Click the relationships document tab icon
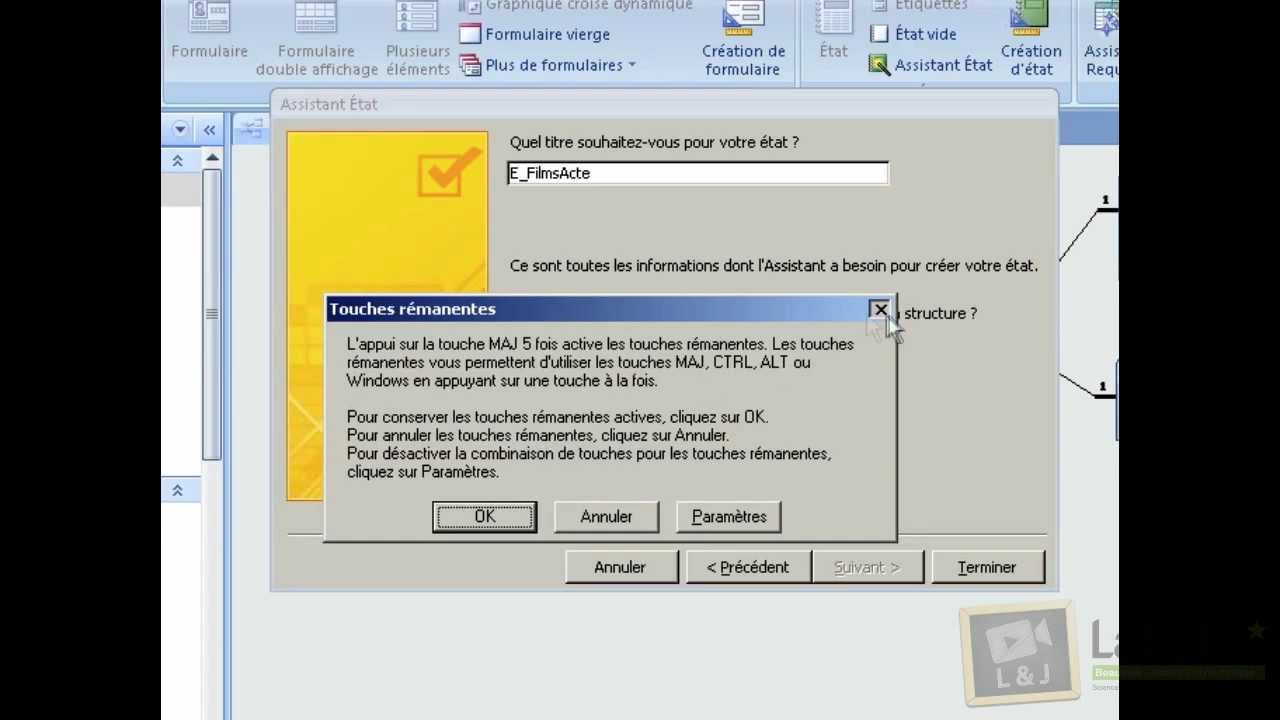The height and width of the screenshot is (720, 1280). click(x=251, y=129)
